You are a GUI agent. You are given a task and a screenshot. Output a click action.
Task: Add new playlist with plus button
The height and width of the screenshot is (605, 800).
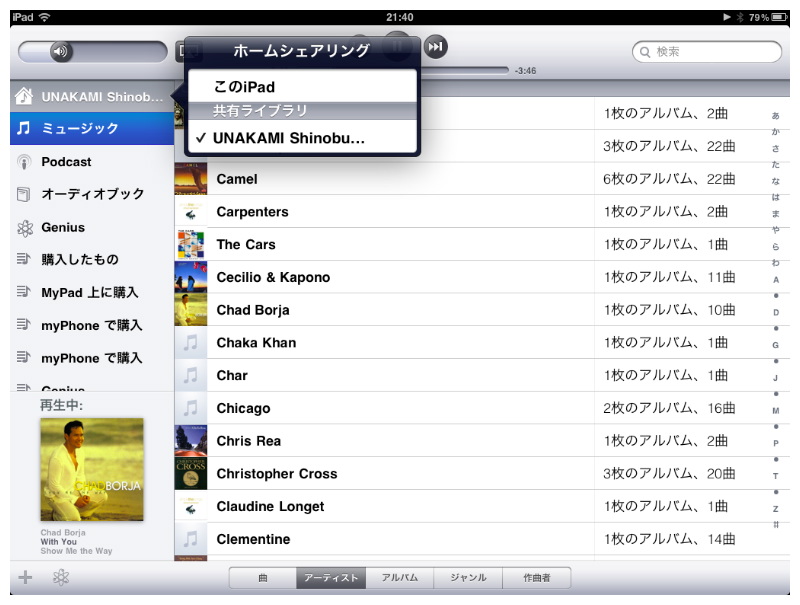[25, 577]
